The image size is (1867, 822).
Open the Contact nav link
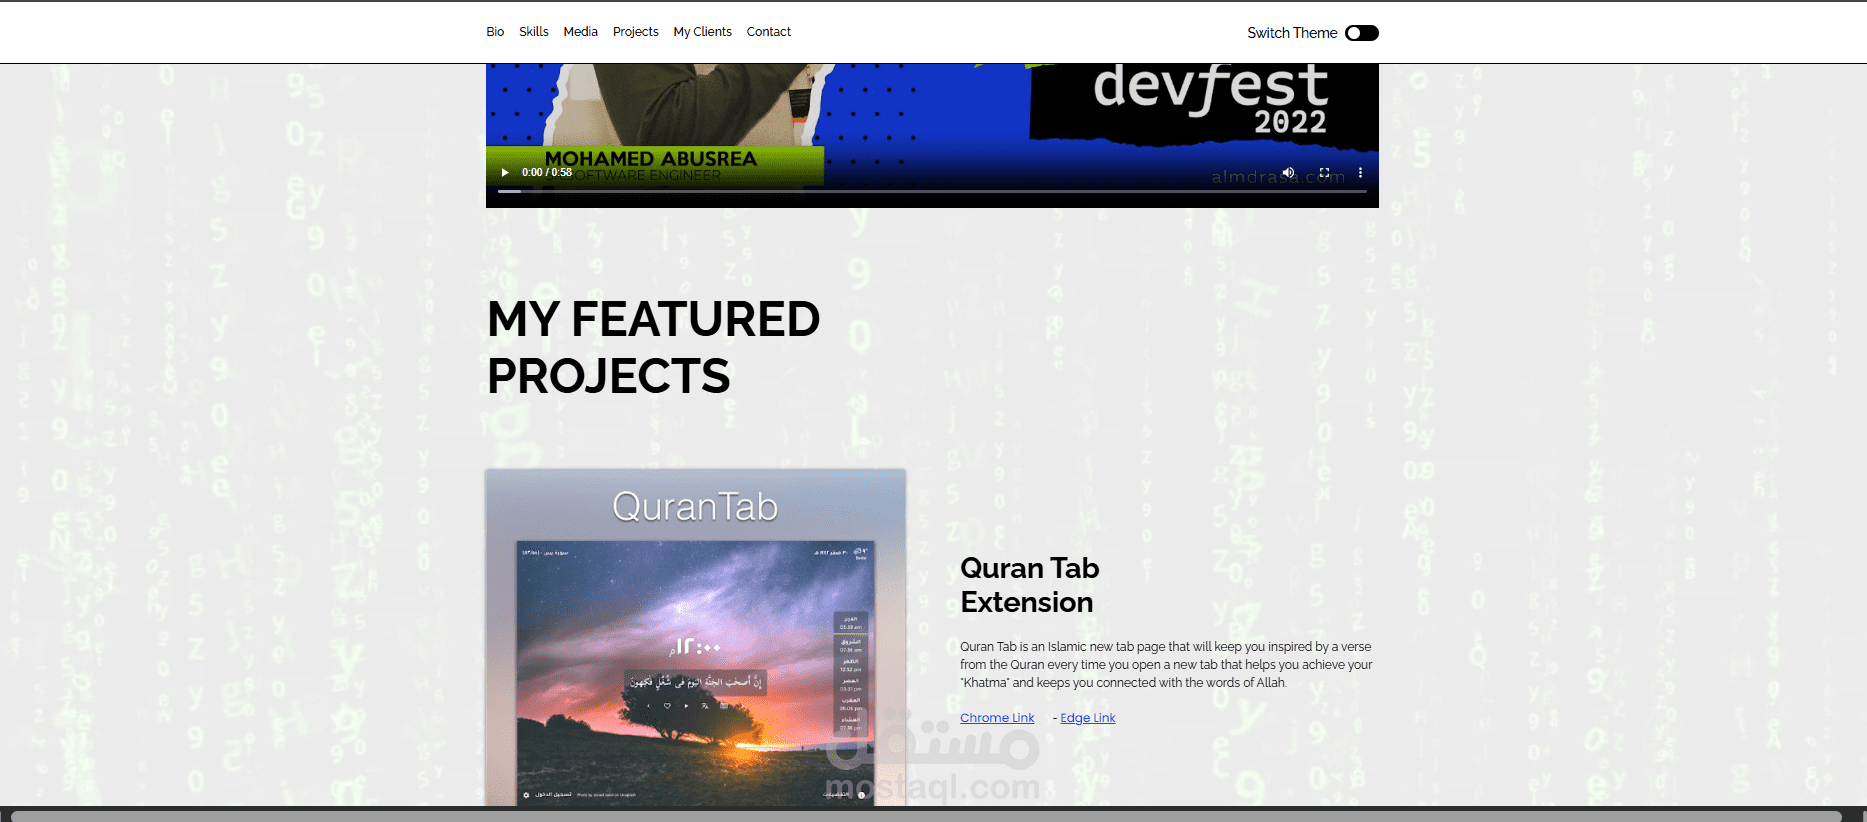(769, 32)
